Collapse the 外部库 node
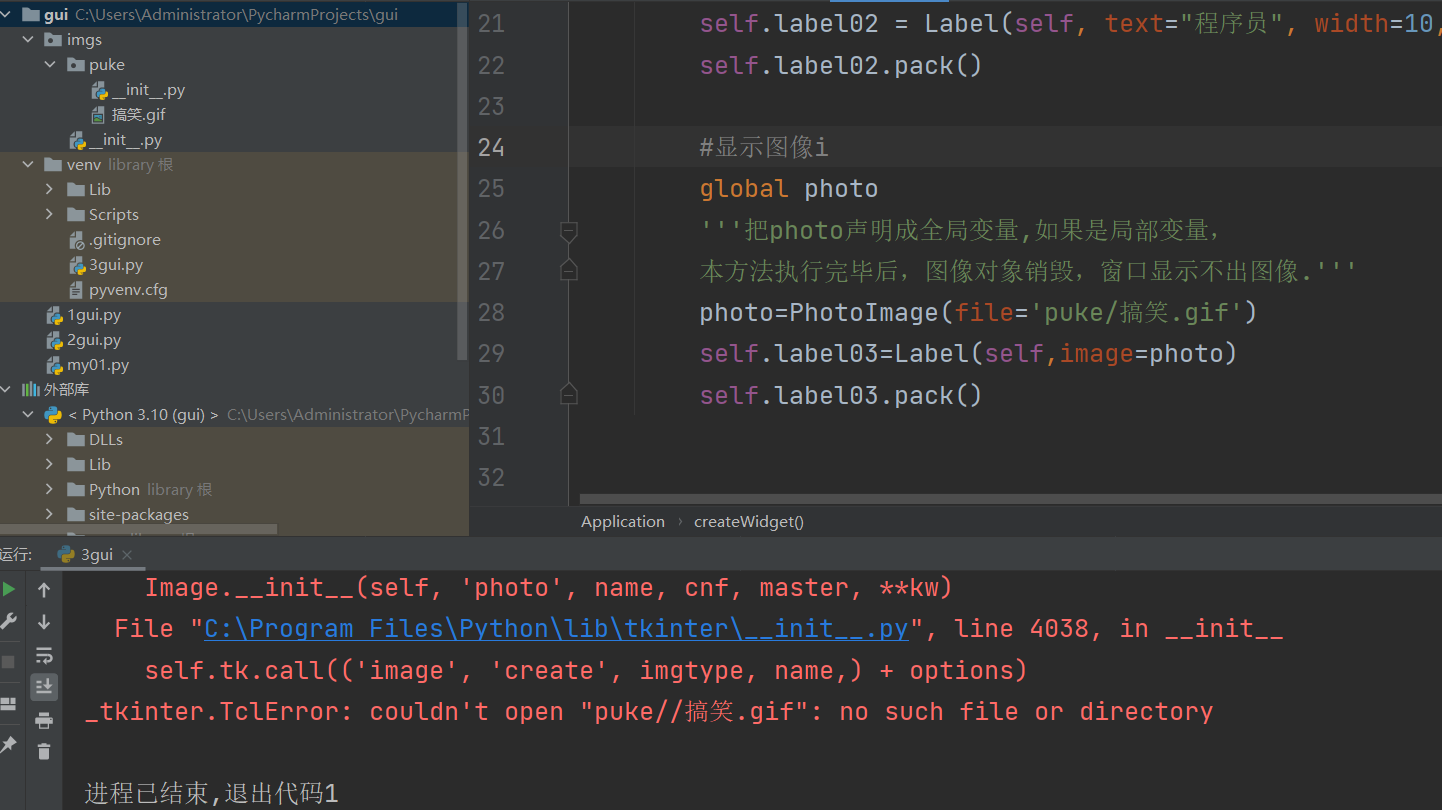1442x810 pixels. [x=7, y=390]
